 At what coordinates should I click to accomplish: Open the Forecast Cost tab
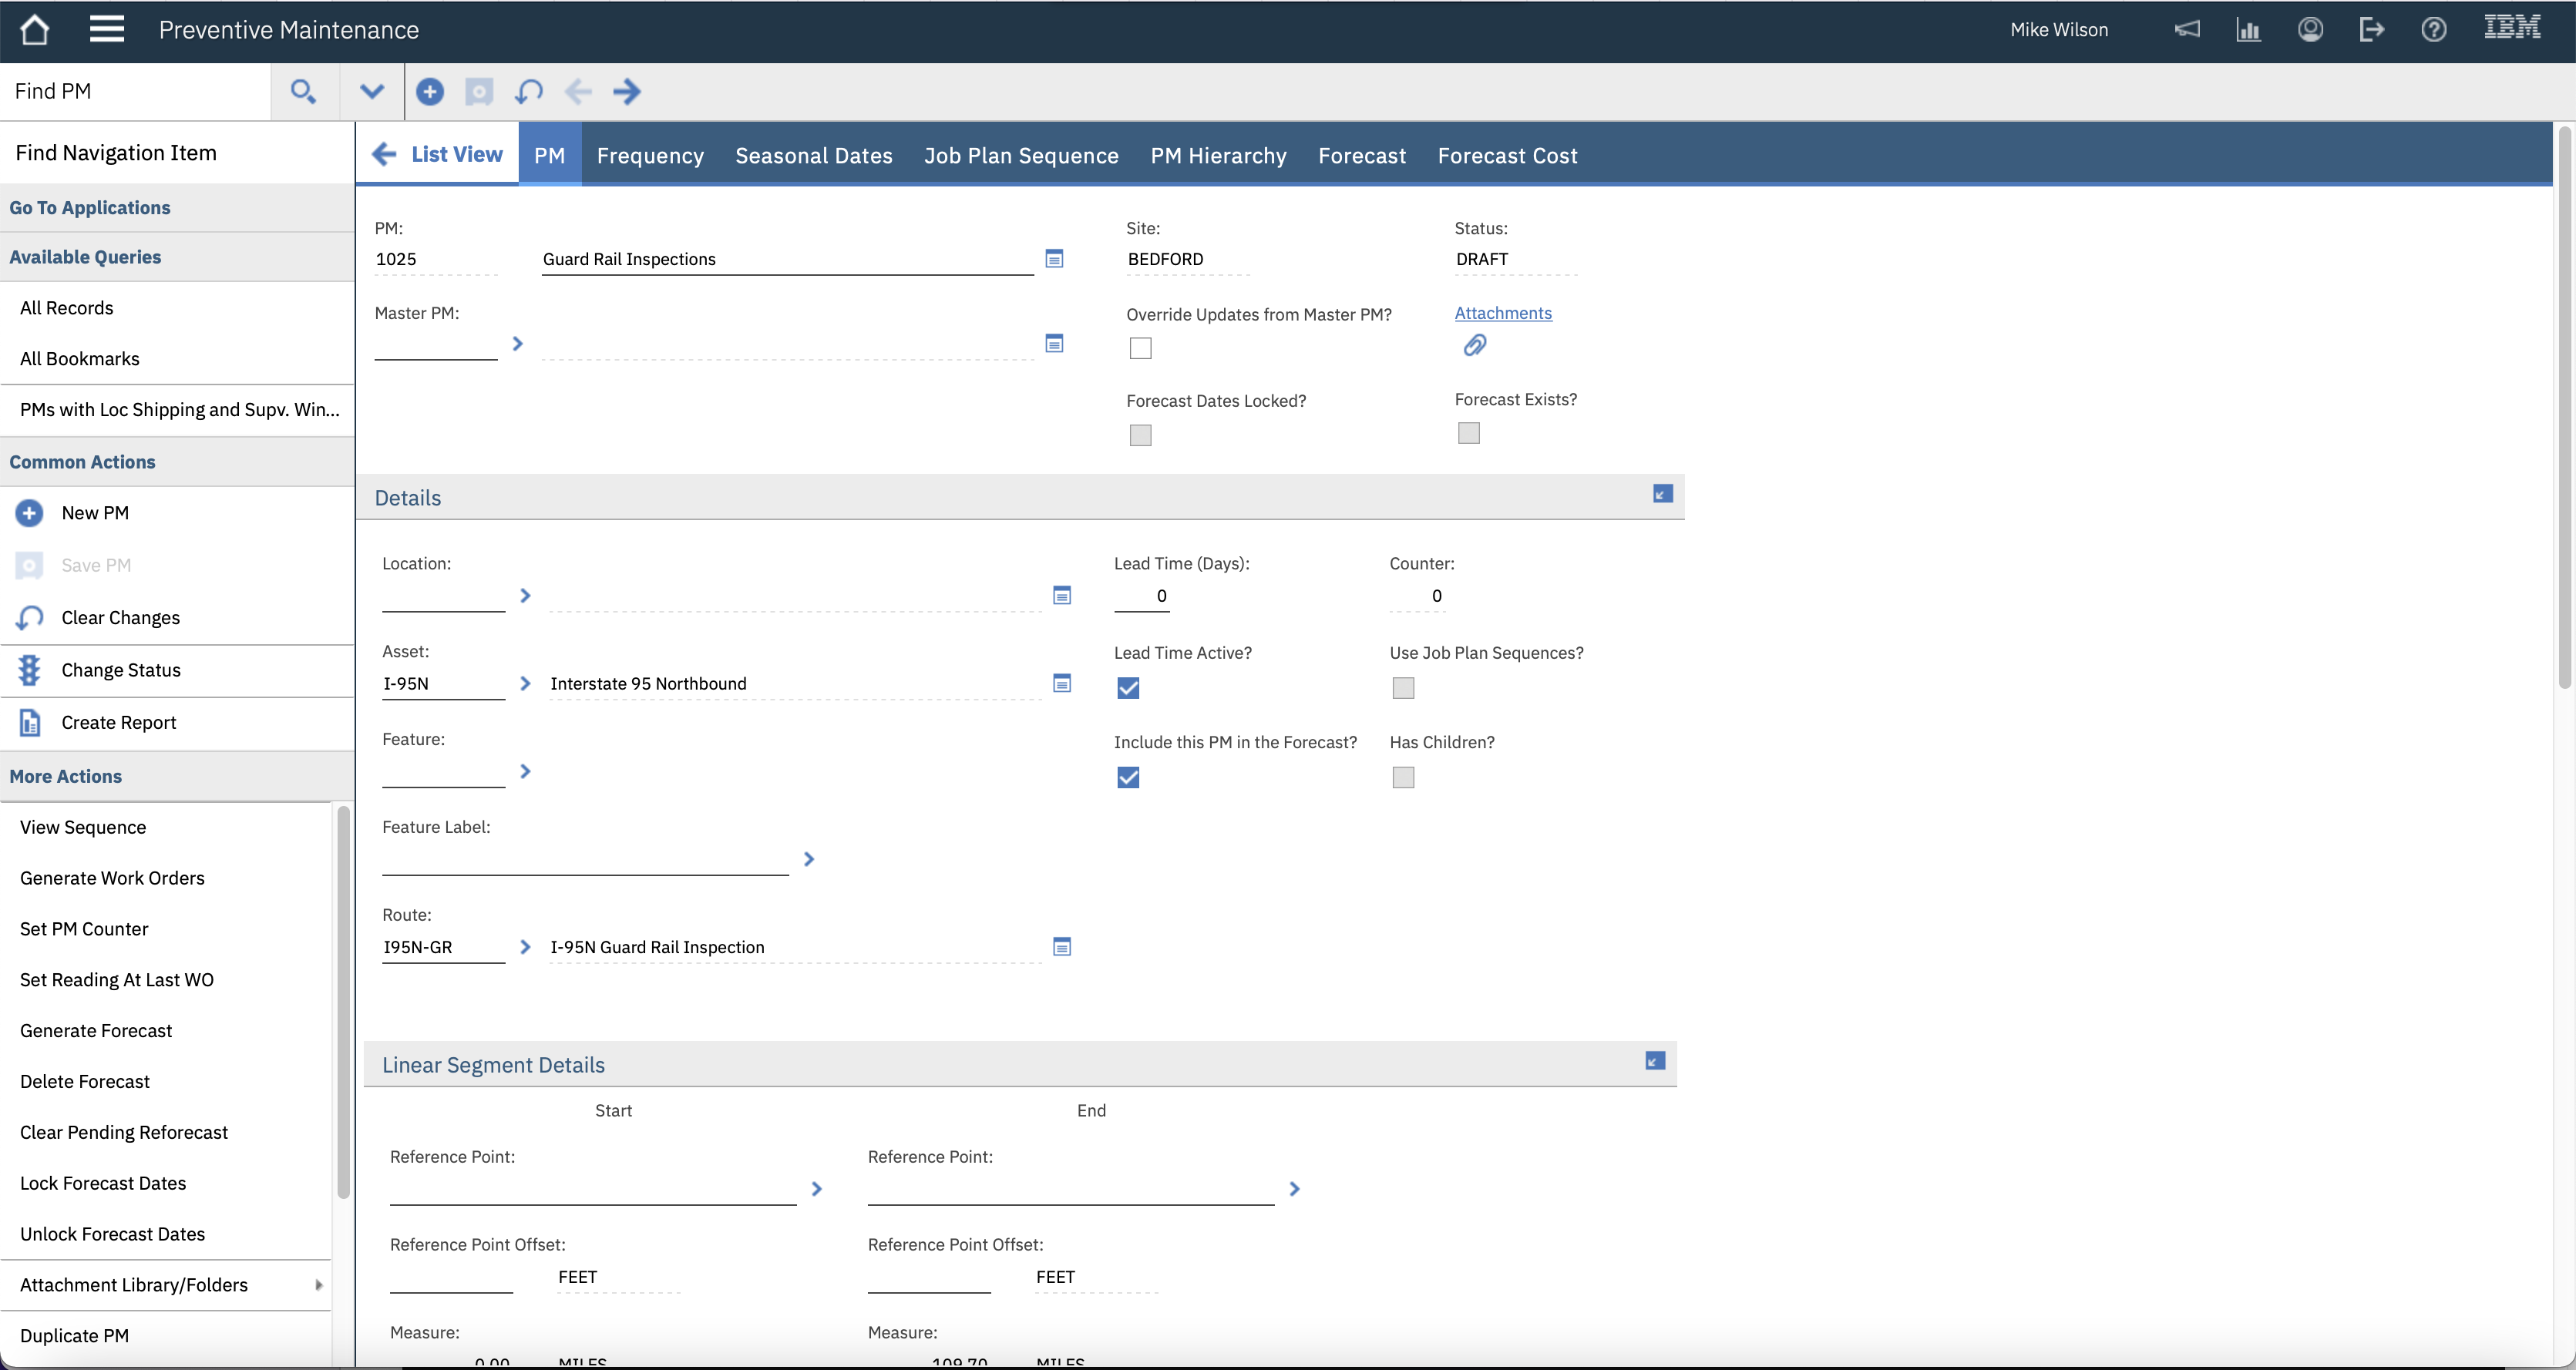pos(1507,156)
